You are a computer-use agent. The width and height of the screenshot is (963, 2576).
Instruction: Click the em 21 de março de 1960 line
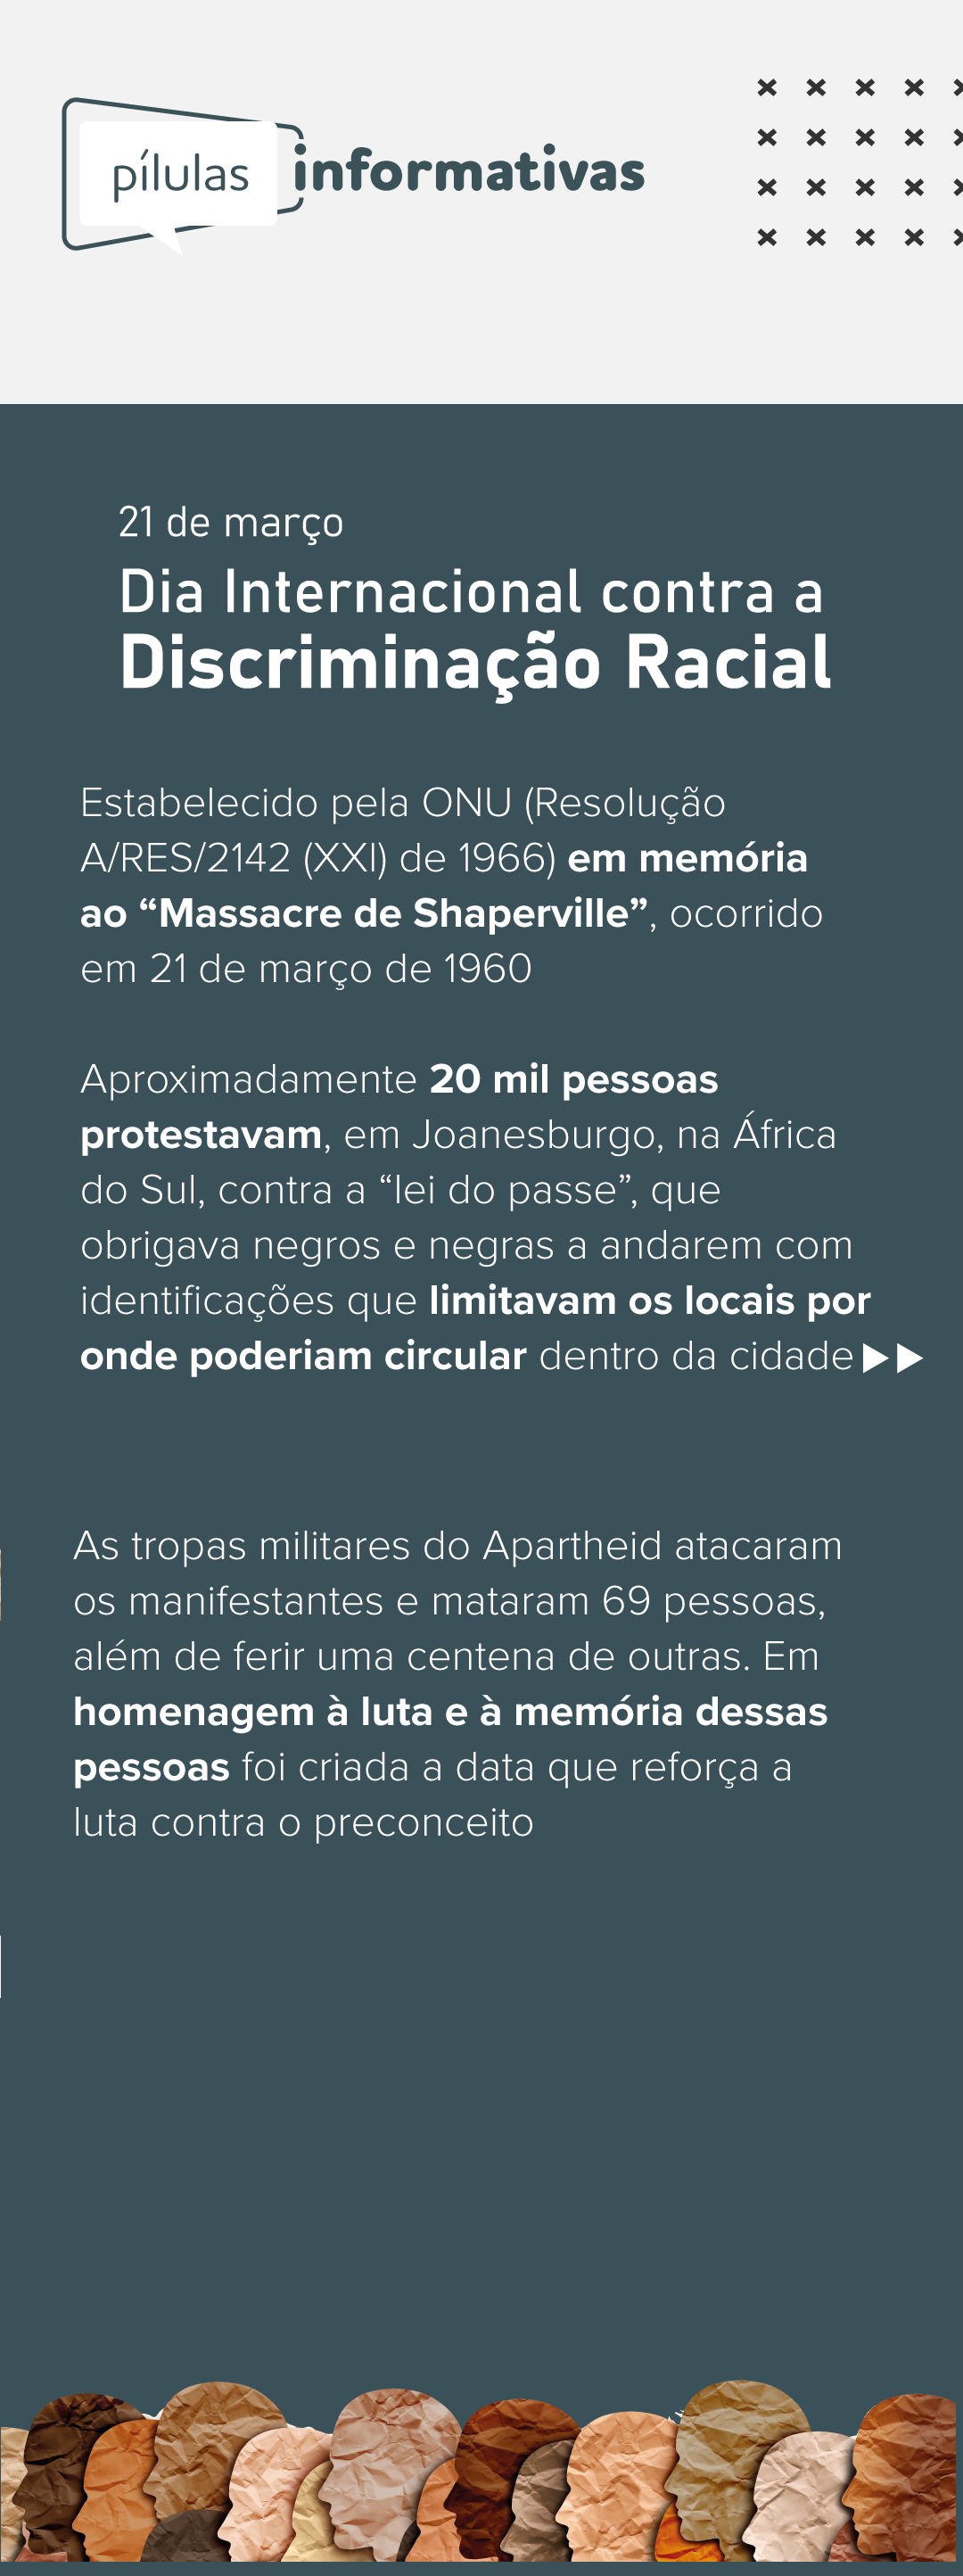[x=306, y=968]
